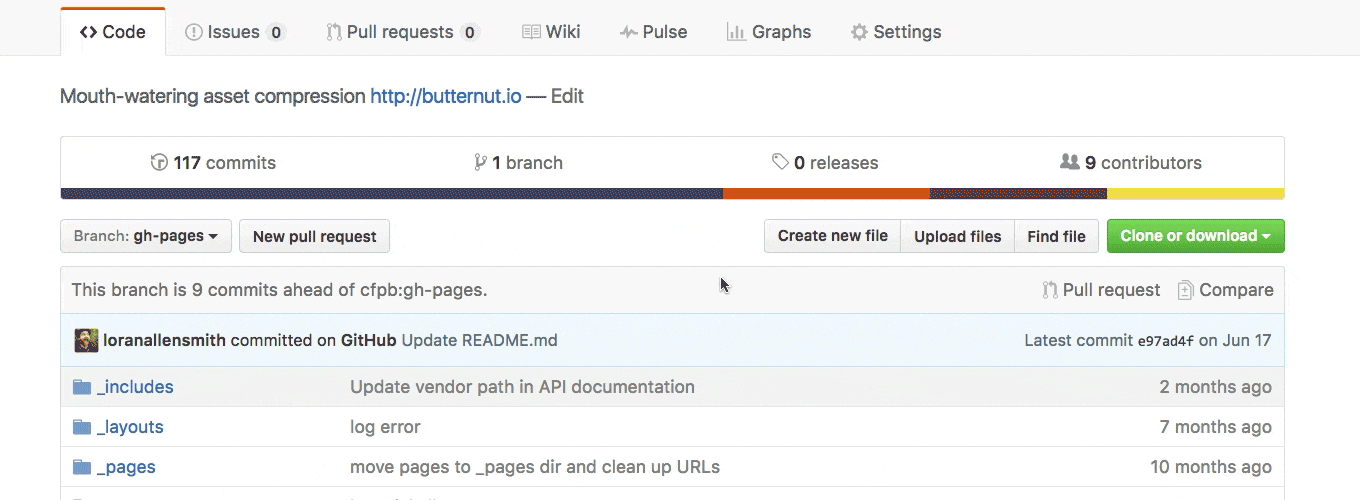
Task: Expand the Clone or download menu
Action: (1195, 236)
